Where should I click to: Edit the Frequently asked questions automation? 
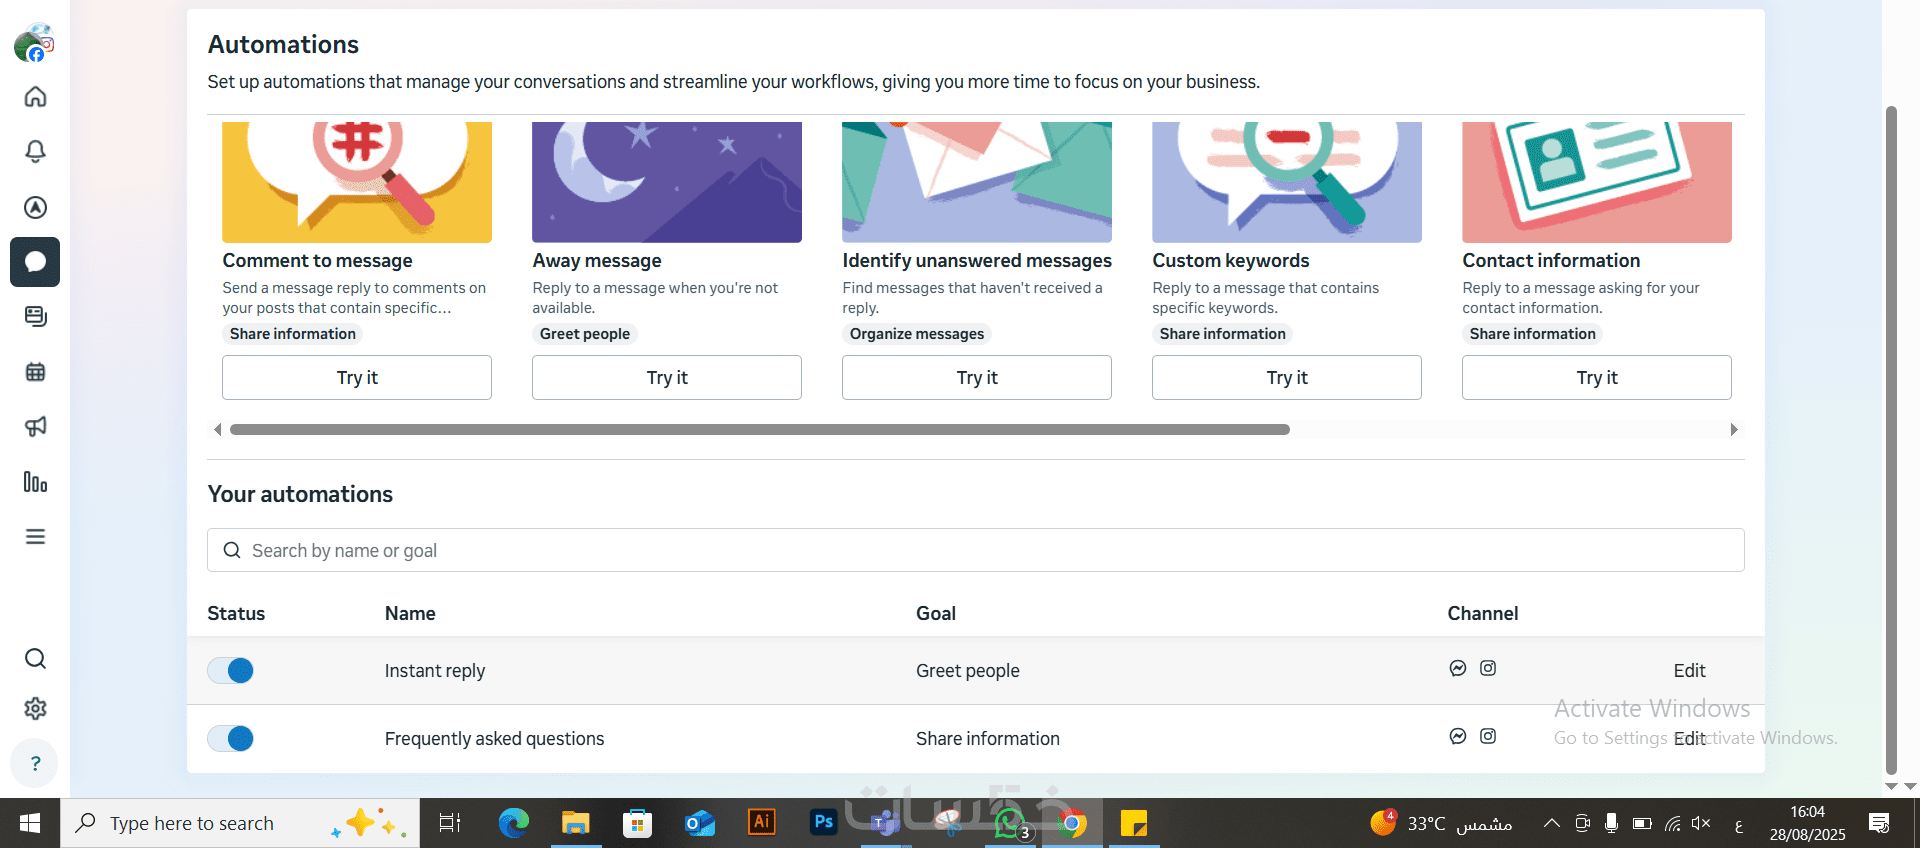pos(1689,739)
